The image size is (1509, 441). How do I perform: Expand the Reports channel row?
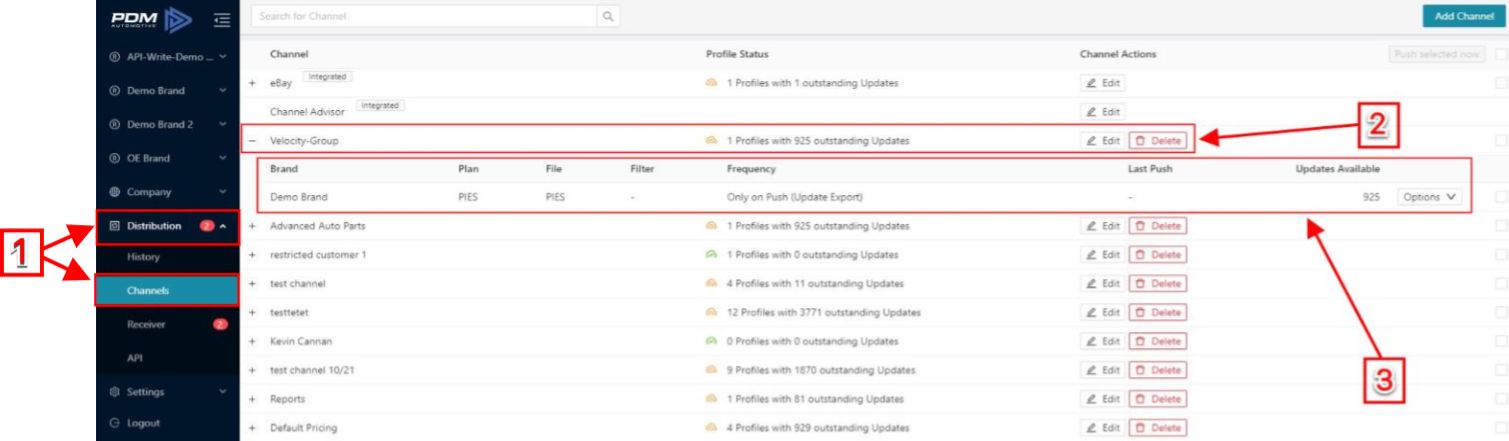[x=252, y=399]
